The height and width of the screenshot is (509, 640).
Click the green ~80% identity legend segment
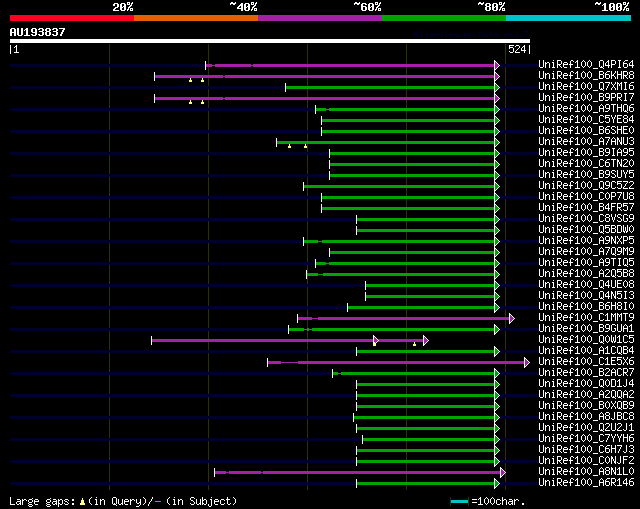[444, 18]
